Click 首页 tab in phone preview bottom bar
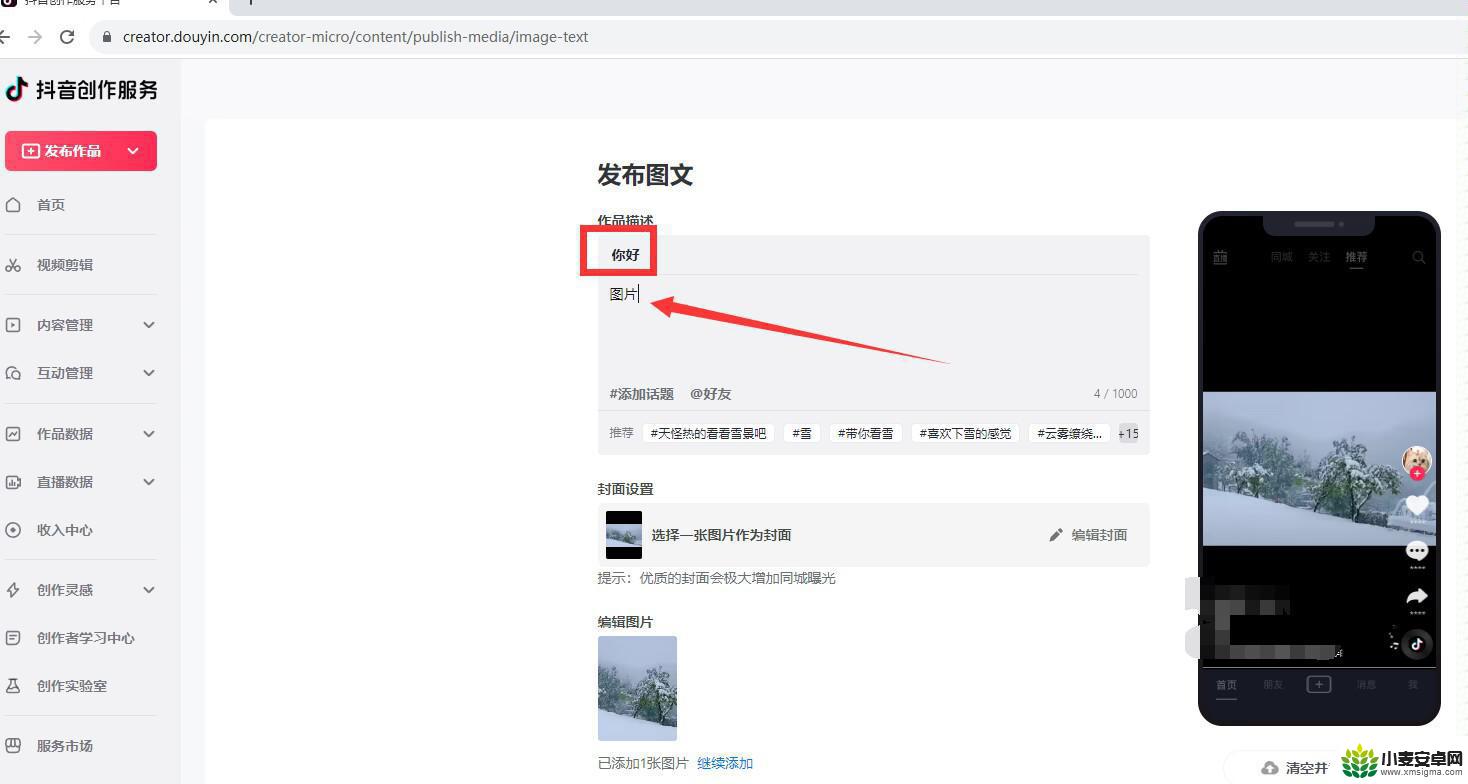 click(x=1226, y=685)
